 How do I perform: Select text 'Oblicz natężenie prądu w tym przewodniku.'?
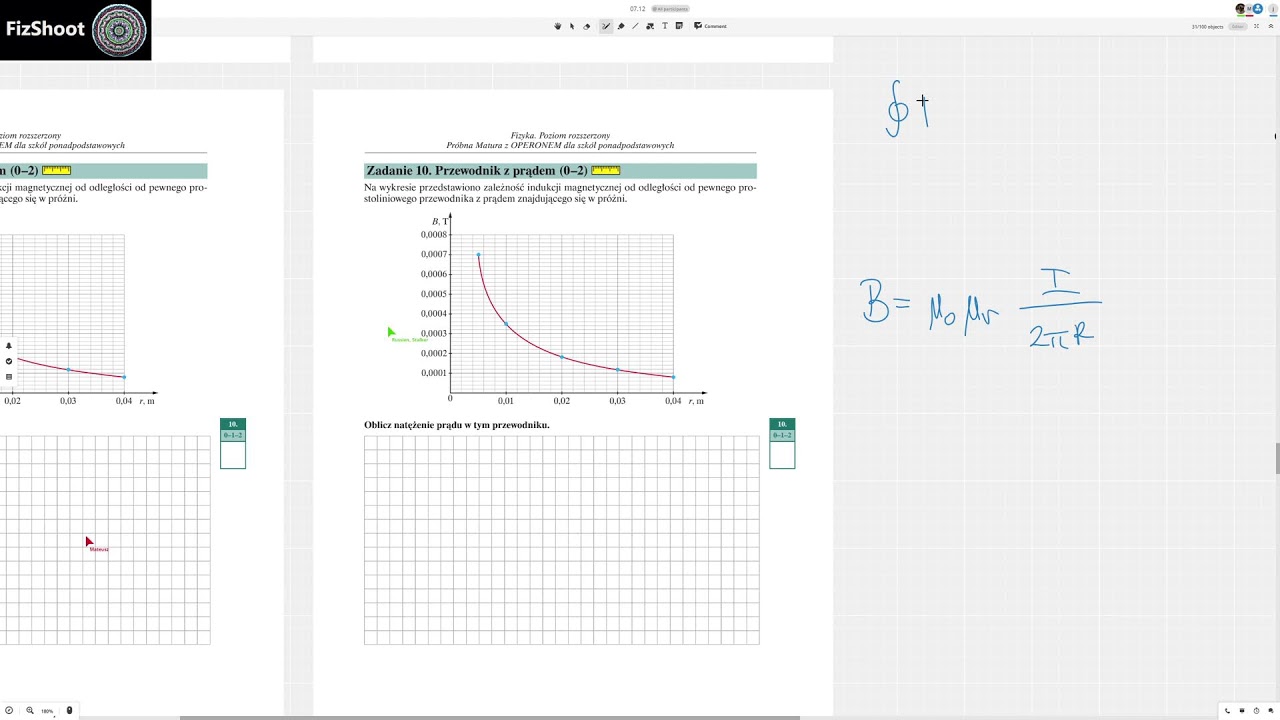457,425
